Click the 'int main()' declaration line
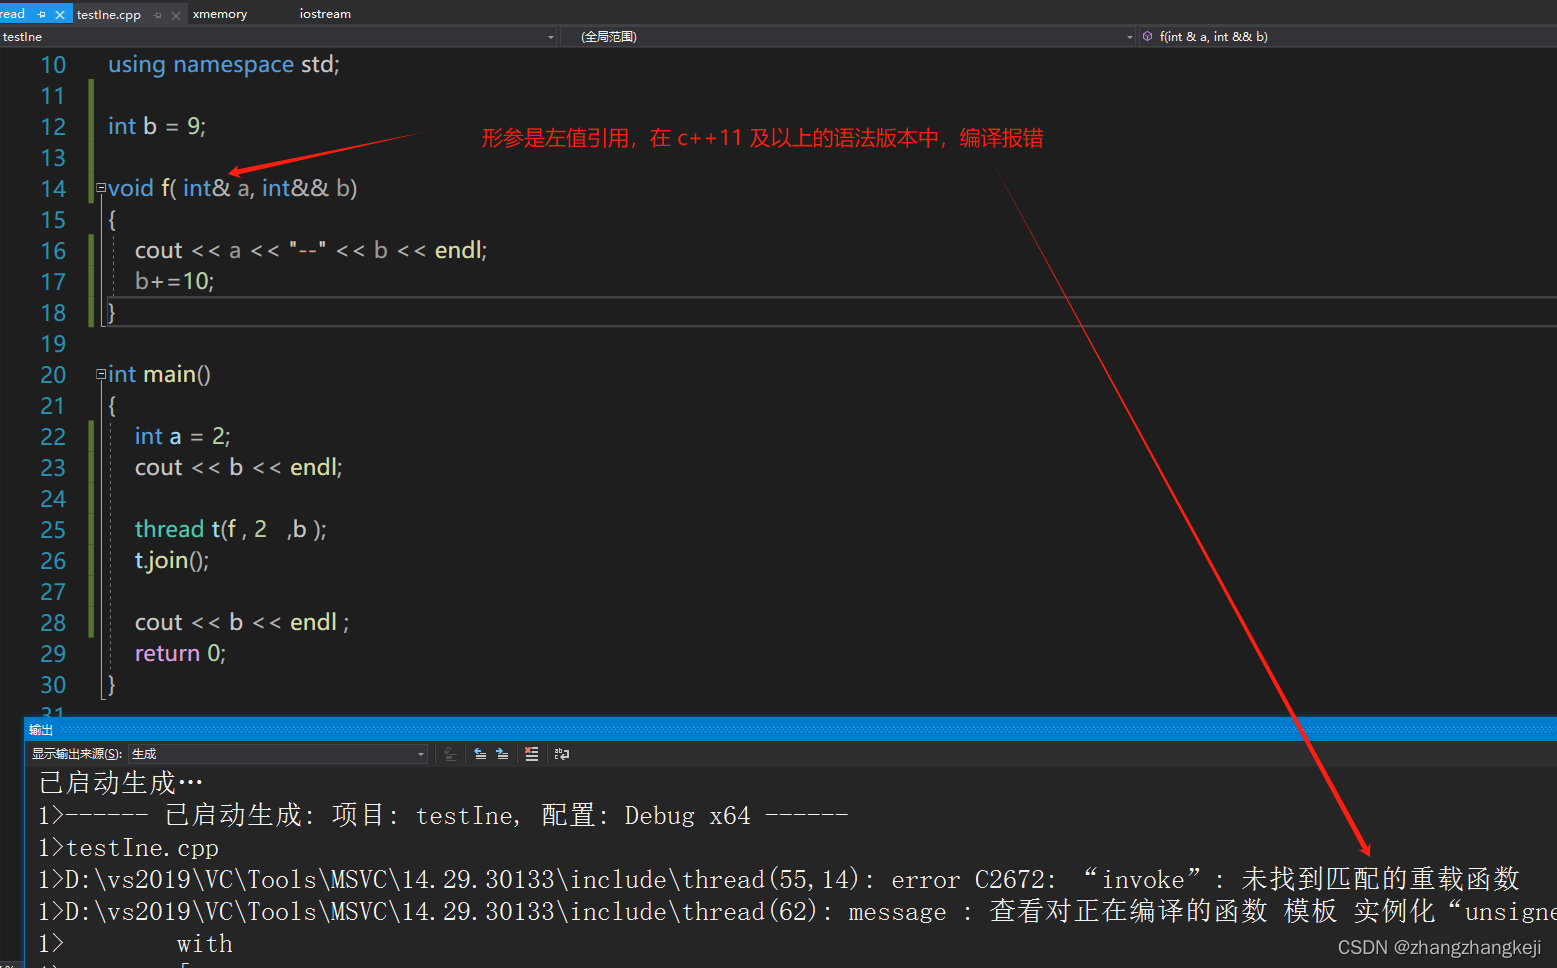 [160, 375]
